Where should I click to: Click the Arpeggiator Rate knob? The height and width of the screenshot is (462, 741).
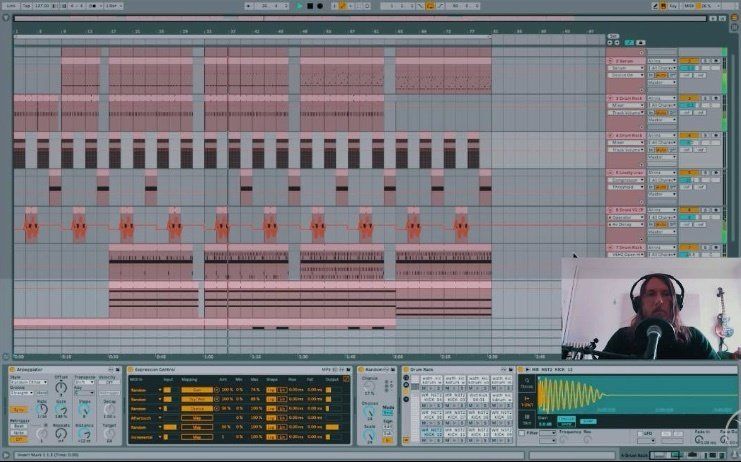[42, 410]
